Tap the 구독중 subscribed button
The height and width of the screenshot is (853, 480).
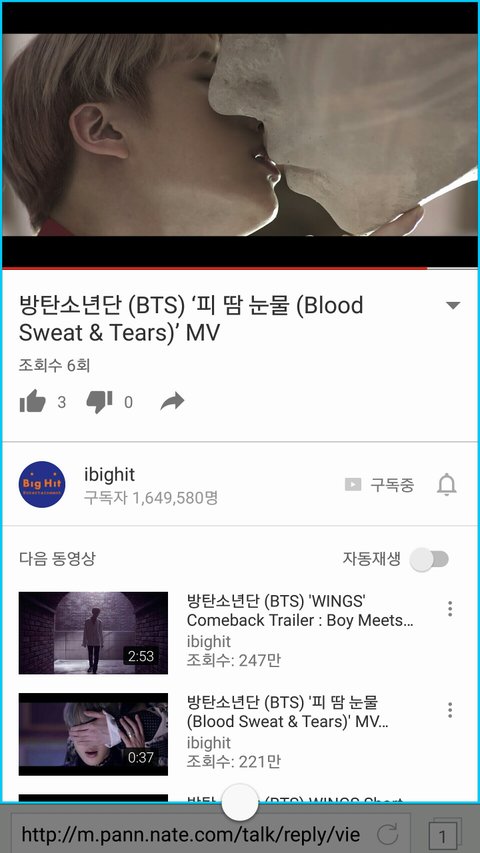click(379, 484)
